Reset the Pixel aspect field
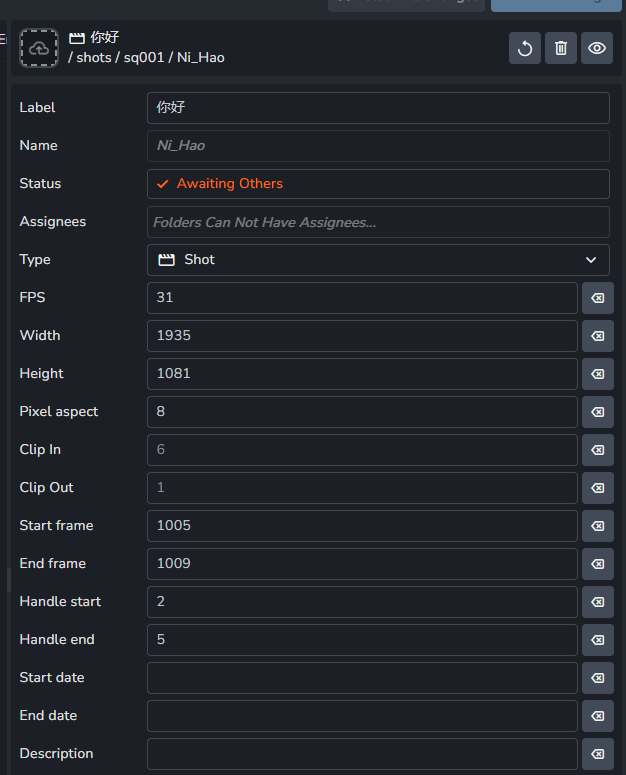 (598, 412)
